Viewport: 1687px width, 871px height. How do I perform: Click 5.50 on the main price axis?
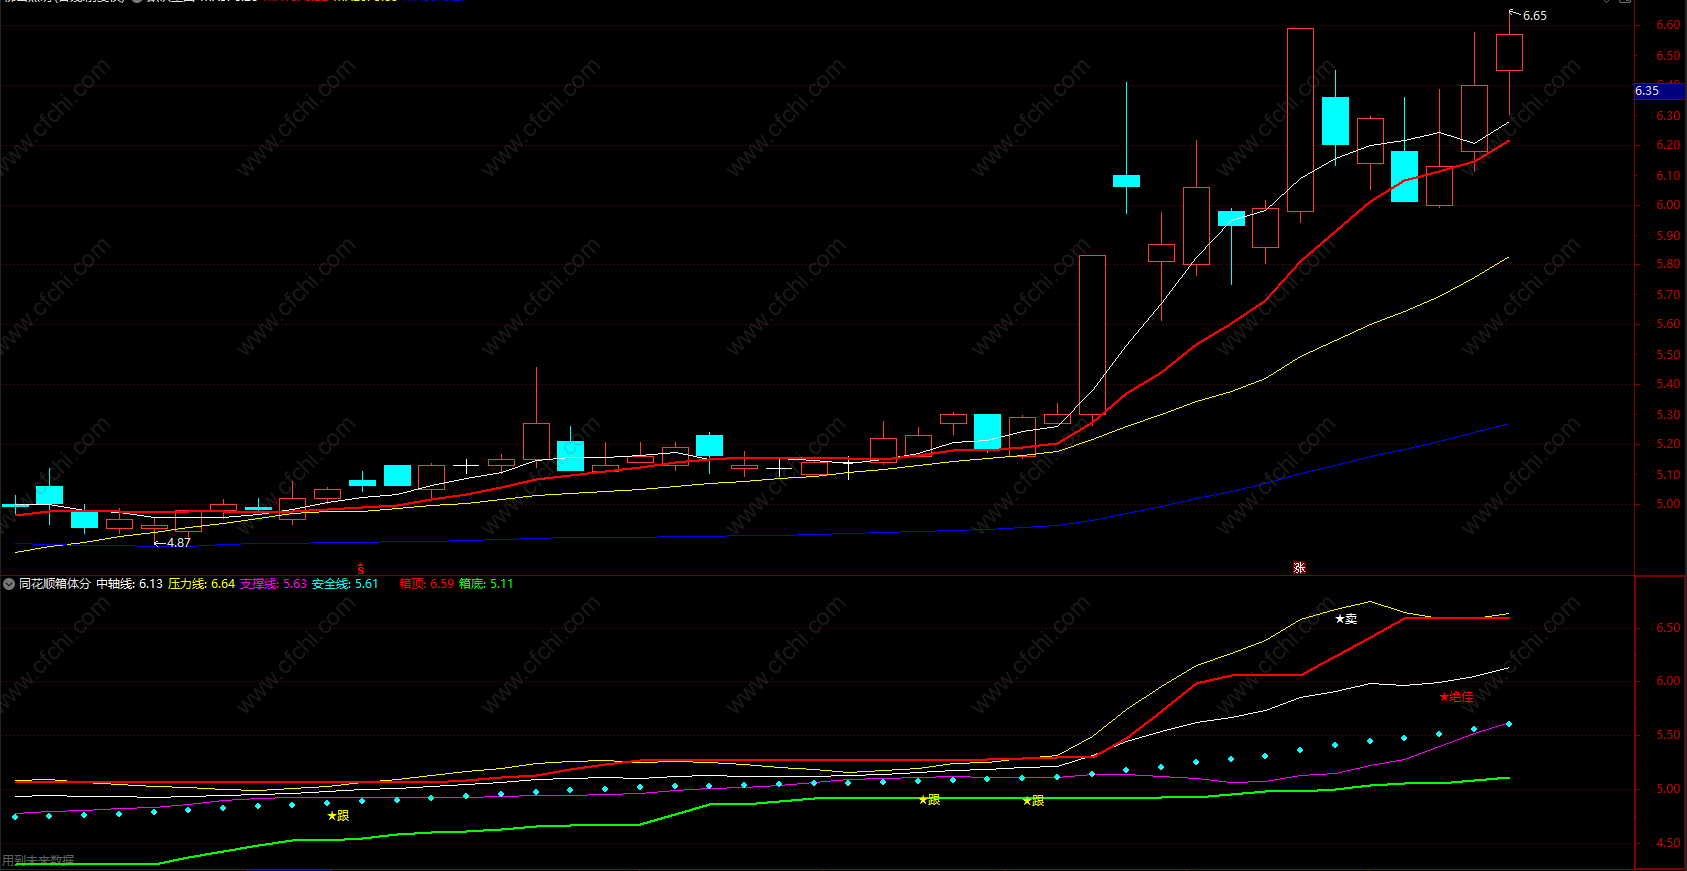pos(1668,355)
